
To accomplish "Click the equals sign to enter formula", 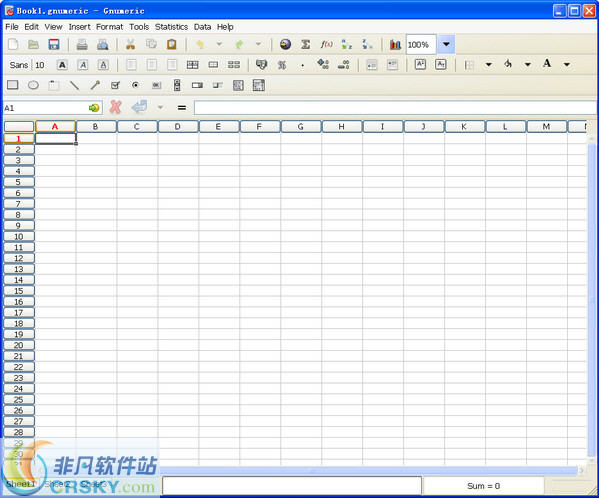I will point(182,108).
